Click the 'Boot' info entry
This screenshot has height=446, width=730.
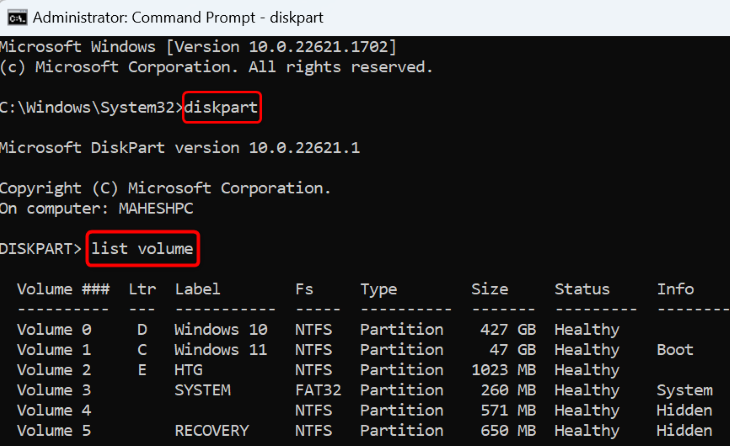675,350
